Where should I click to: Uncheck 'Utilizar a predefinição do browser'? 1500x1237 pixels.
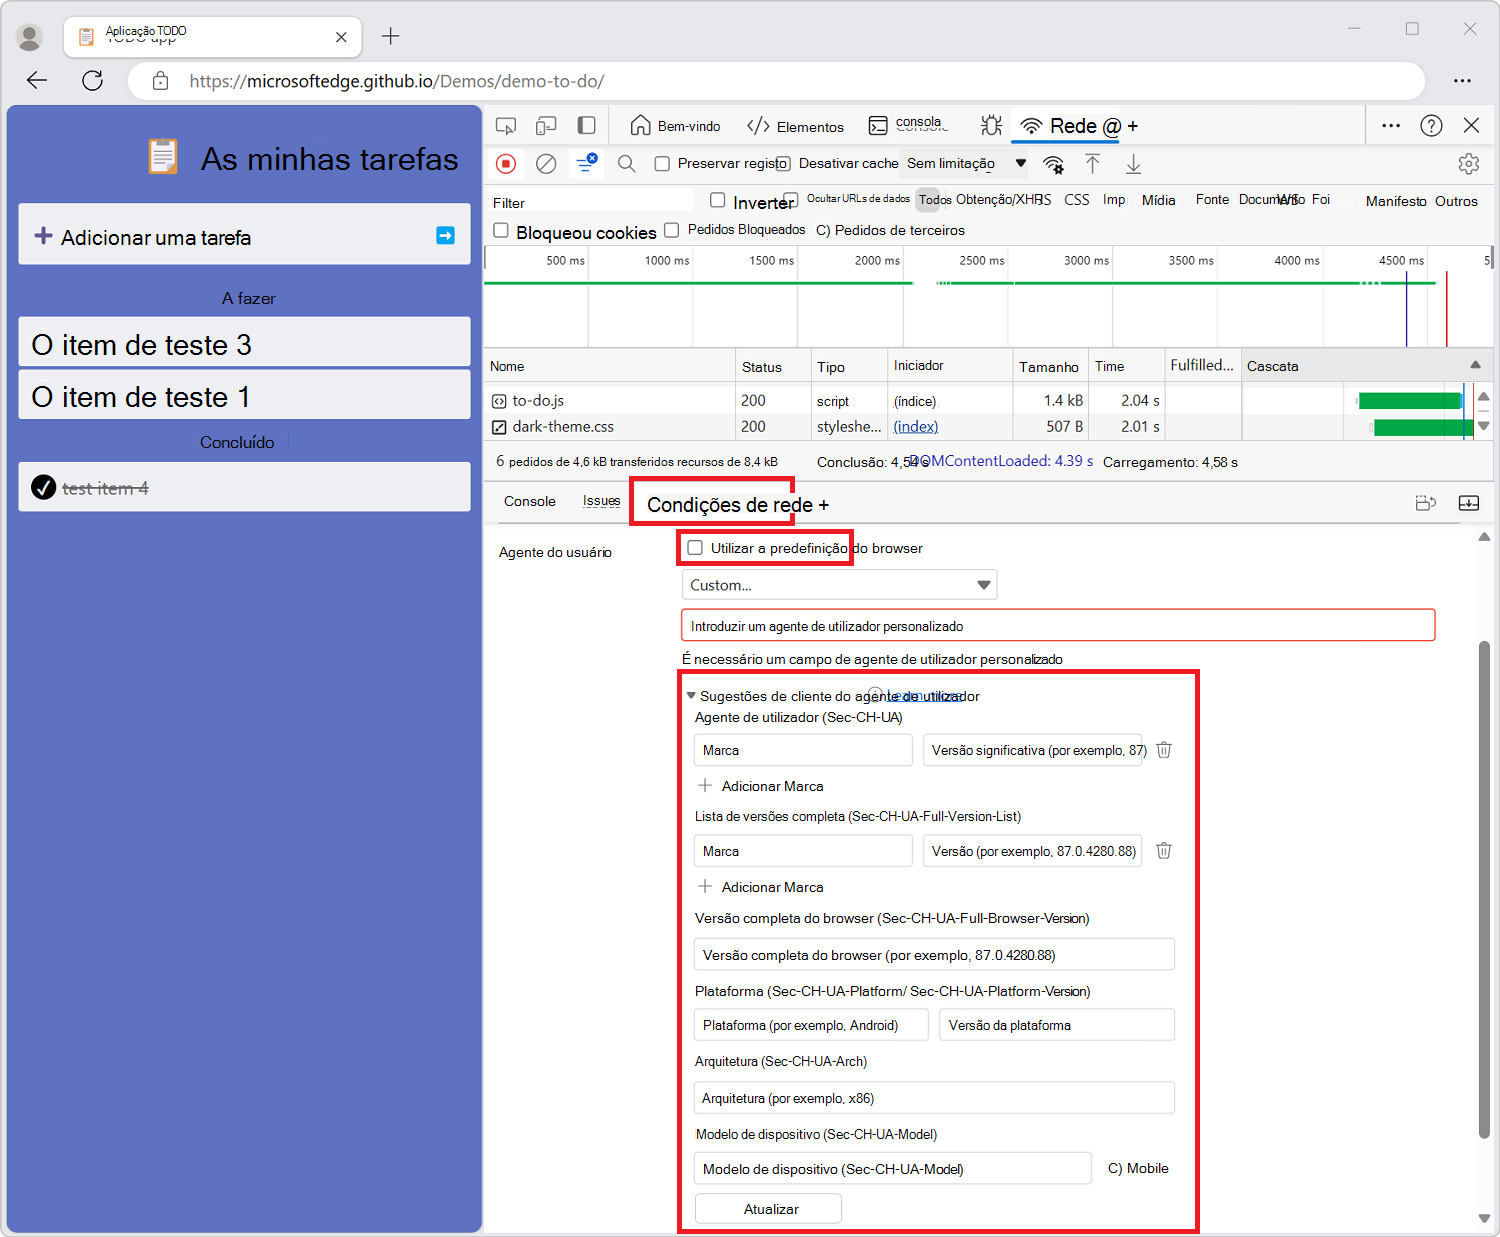[x=694, y=548]
